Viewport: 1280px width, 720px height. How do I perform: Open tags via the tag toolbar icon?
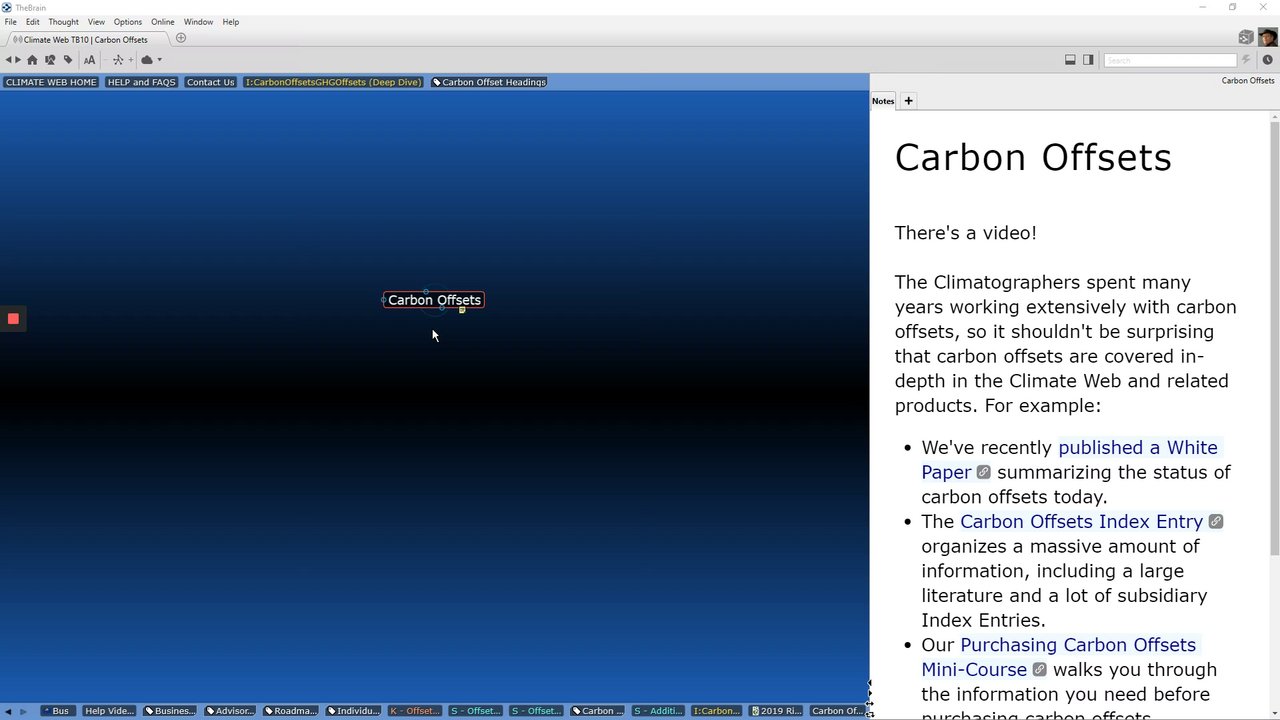coord(68,60)
